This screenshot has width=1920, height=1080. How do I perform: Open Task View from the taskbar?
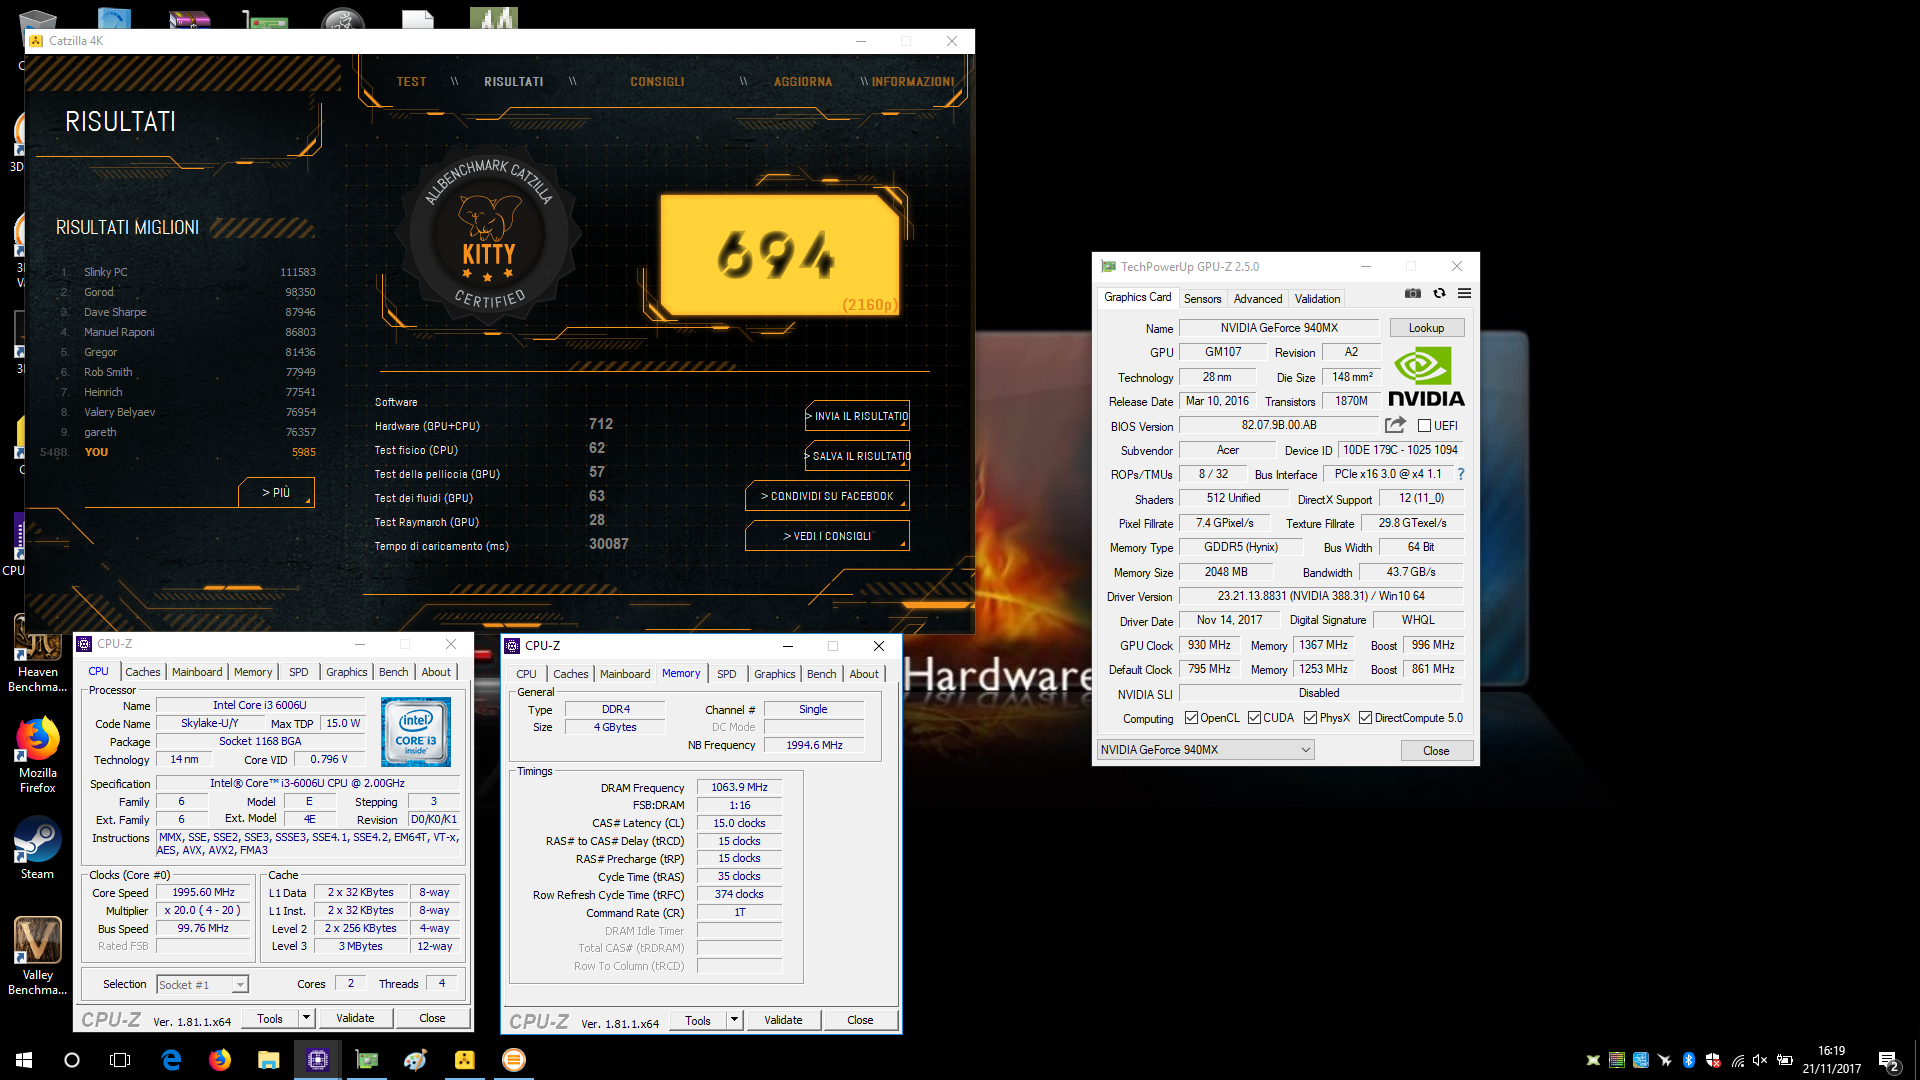click(120, 1060)
